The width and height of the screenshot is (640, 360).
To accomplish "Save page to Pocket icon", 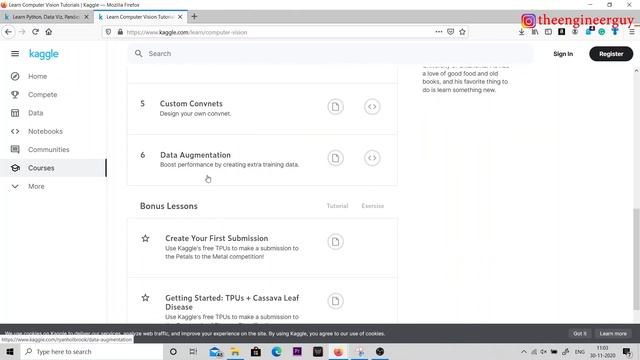I will 450,32.
